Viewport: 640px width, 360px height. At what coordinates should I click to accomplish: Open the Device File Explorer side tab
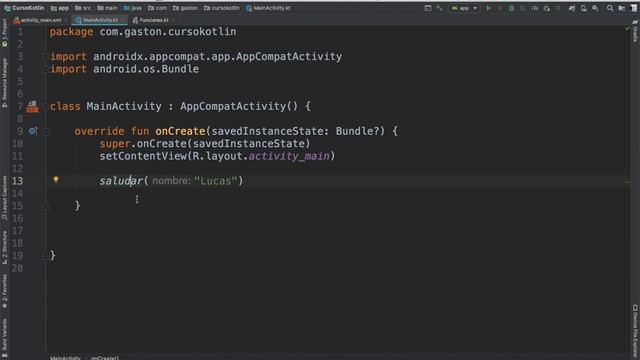pyautogui.click(x=635, y=330)
